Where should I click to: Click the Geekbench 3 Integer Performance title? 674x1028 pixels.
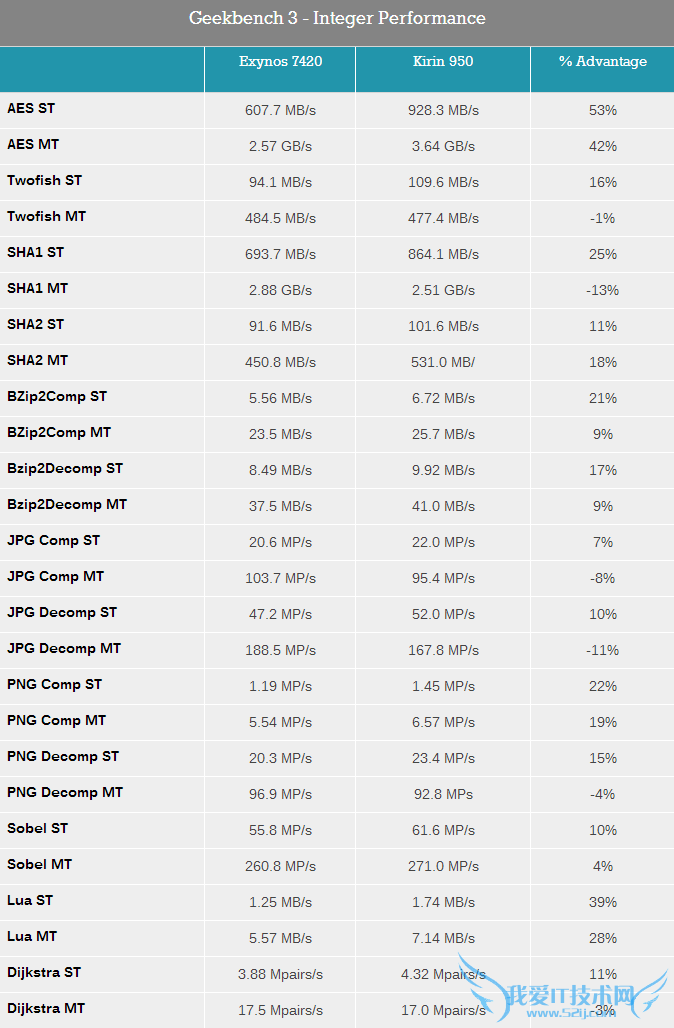[x=337, y=18]
